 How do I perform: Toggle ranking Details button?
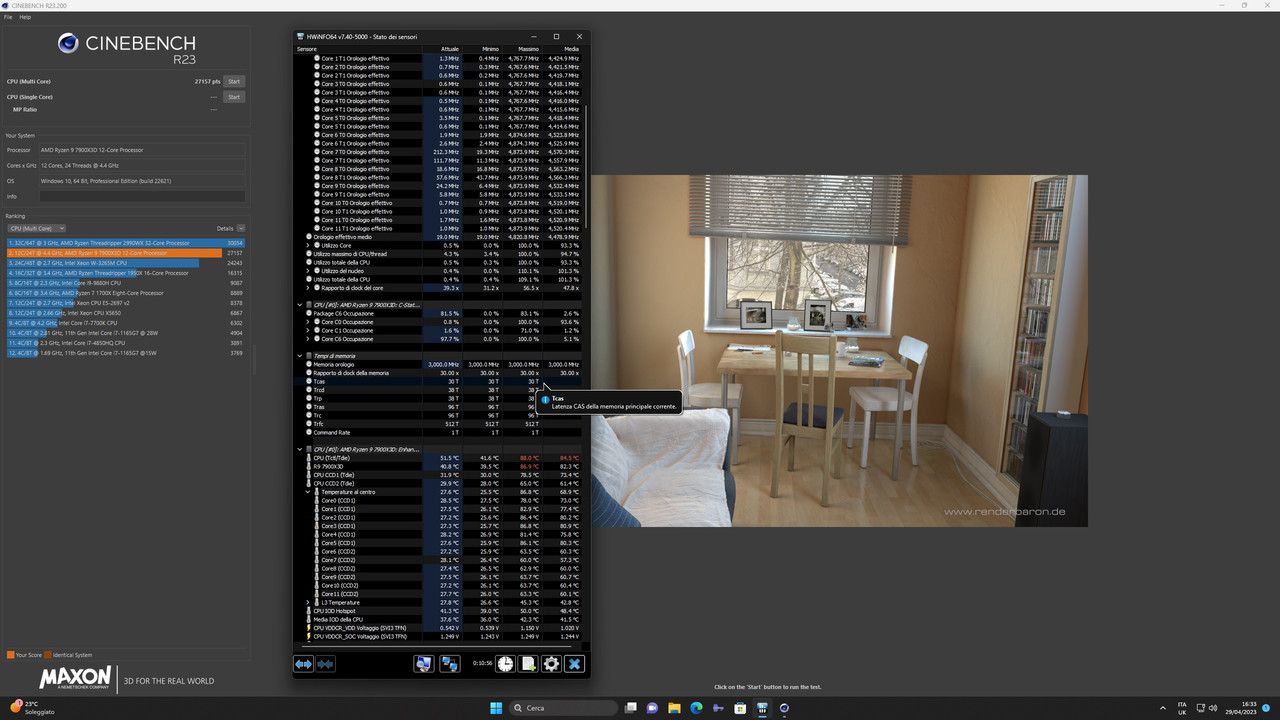[x=241, y=228]
